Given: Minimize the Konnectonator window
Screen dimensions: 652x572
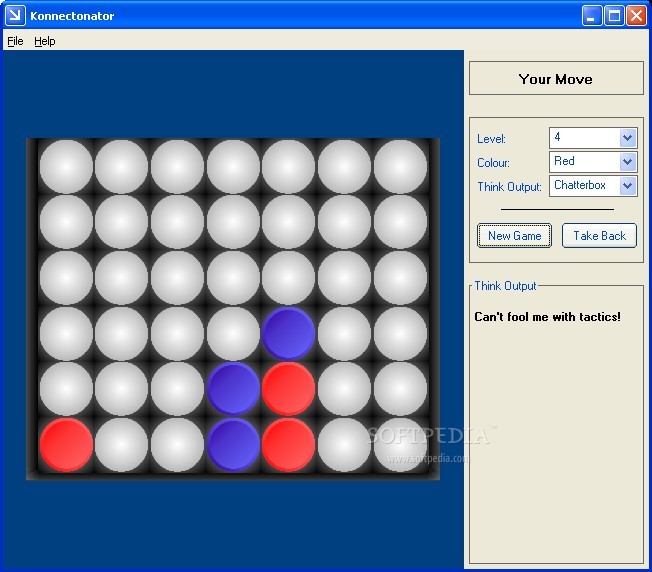Looking at the screenshot, I should 592,16.
